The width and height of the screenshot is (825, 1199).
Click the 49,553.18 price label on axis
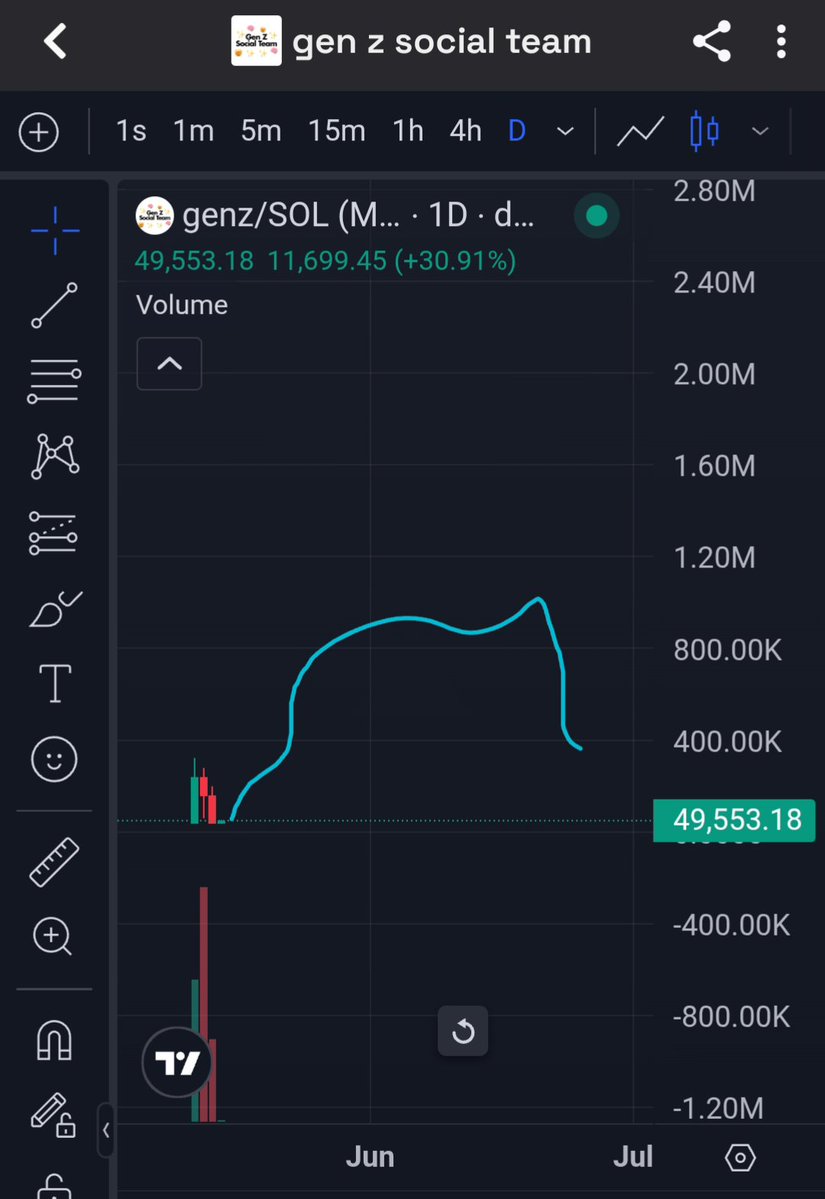pyautogui.click(x=734, y=820)
